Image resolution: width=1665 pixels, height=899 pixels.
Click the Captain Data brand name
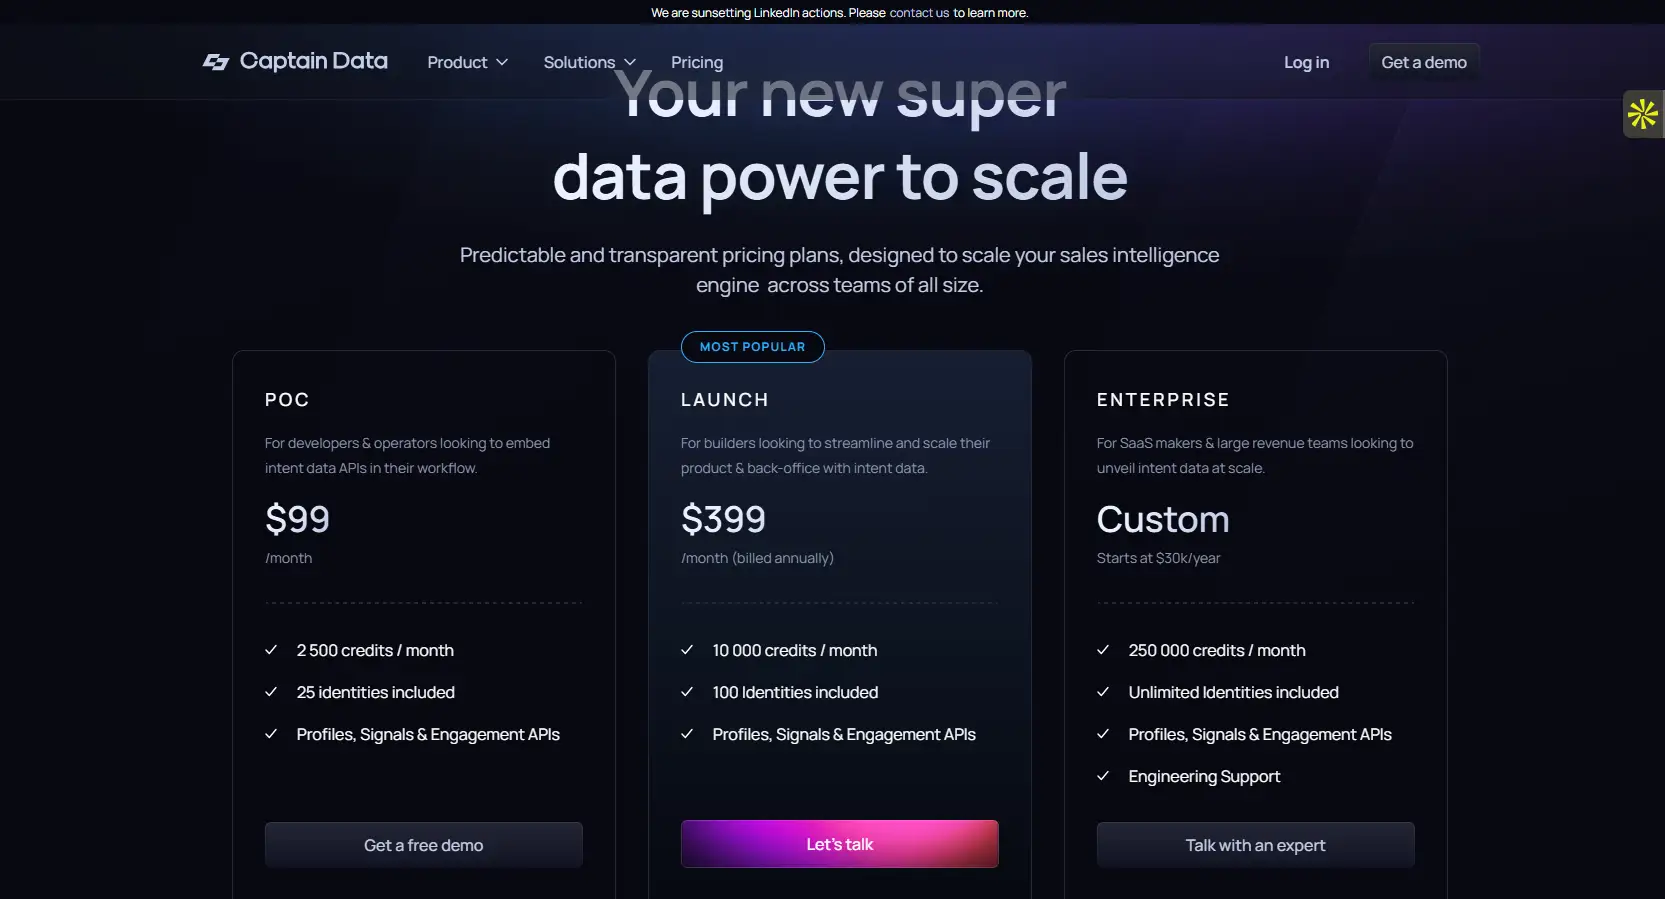coord(313,61)
